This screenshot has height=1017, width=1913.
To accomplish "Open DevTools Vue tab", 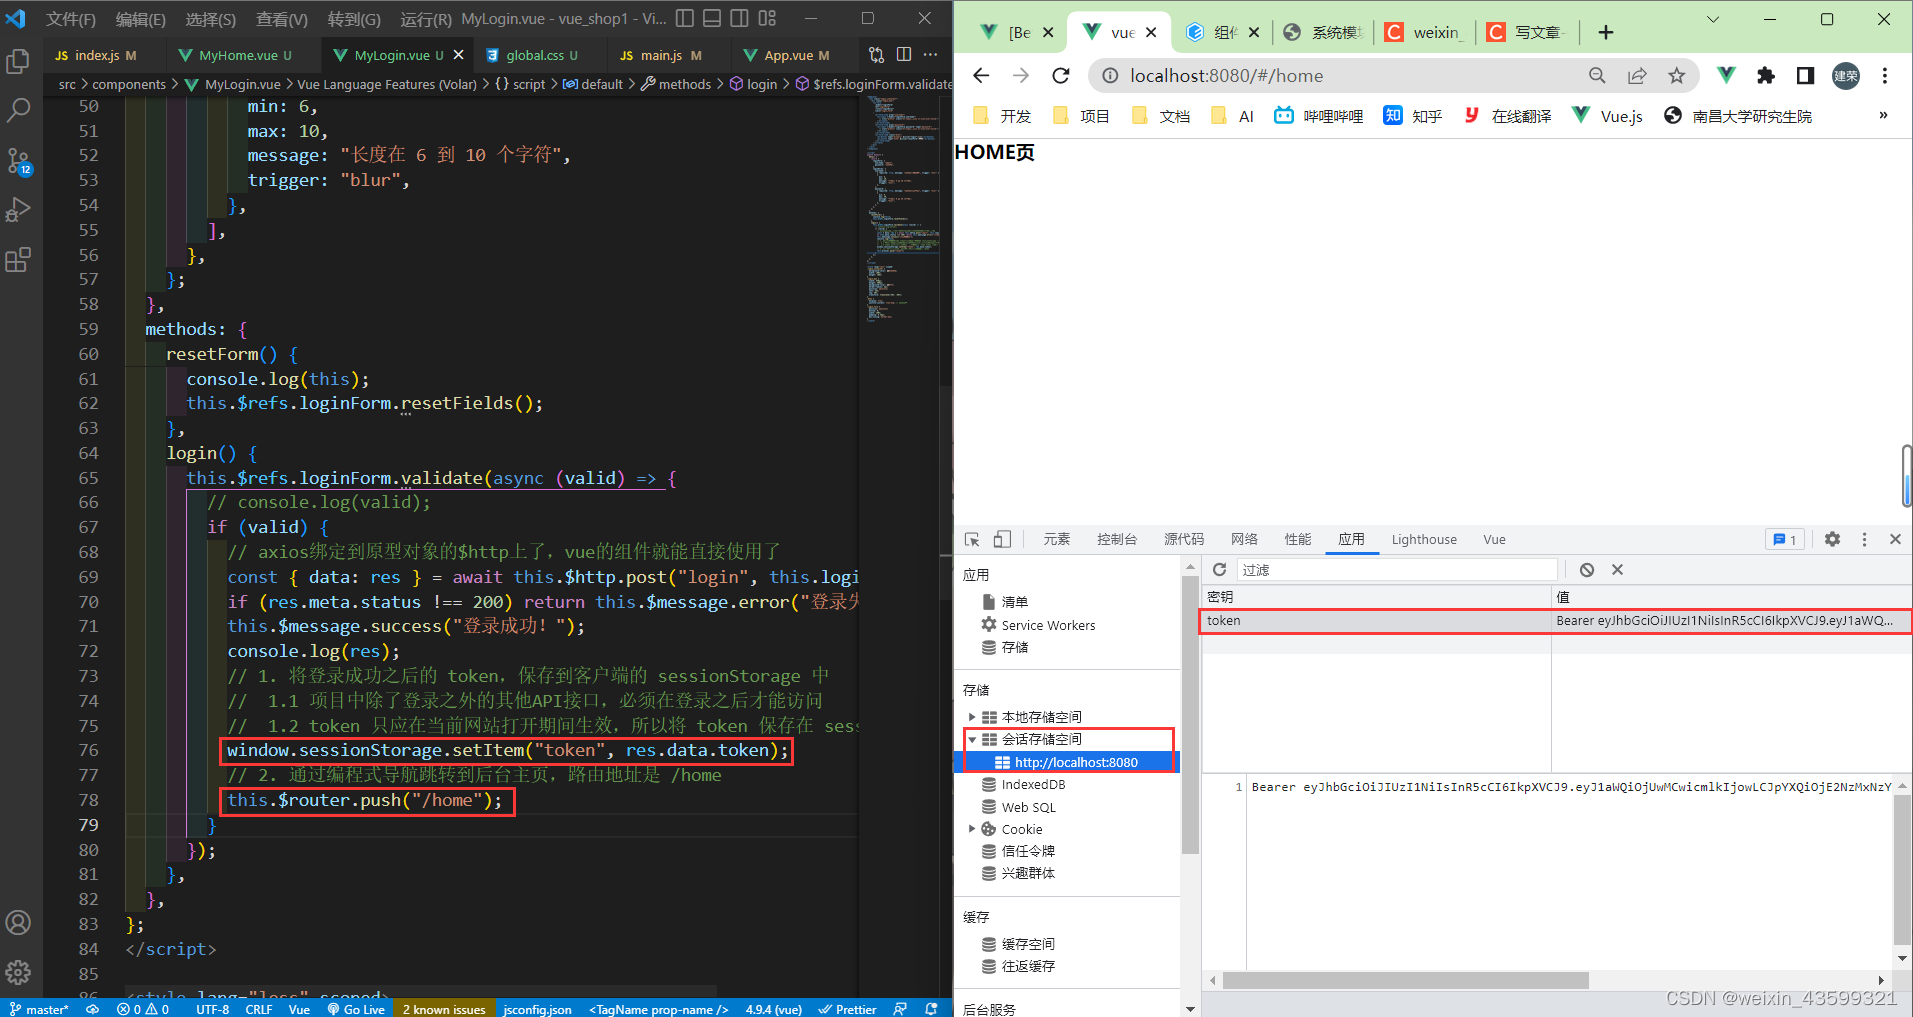I will (1494, 540).
